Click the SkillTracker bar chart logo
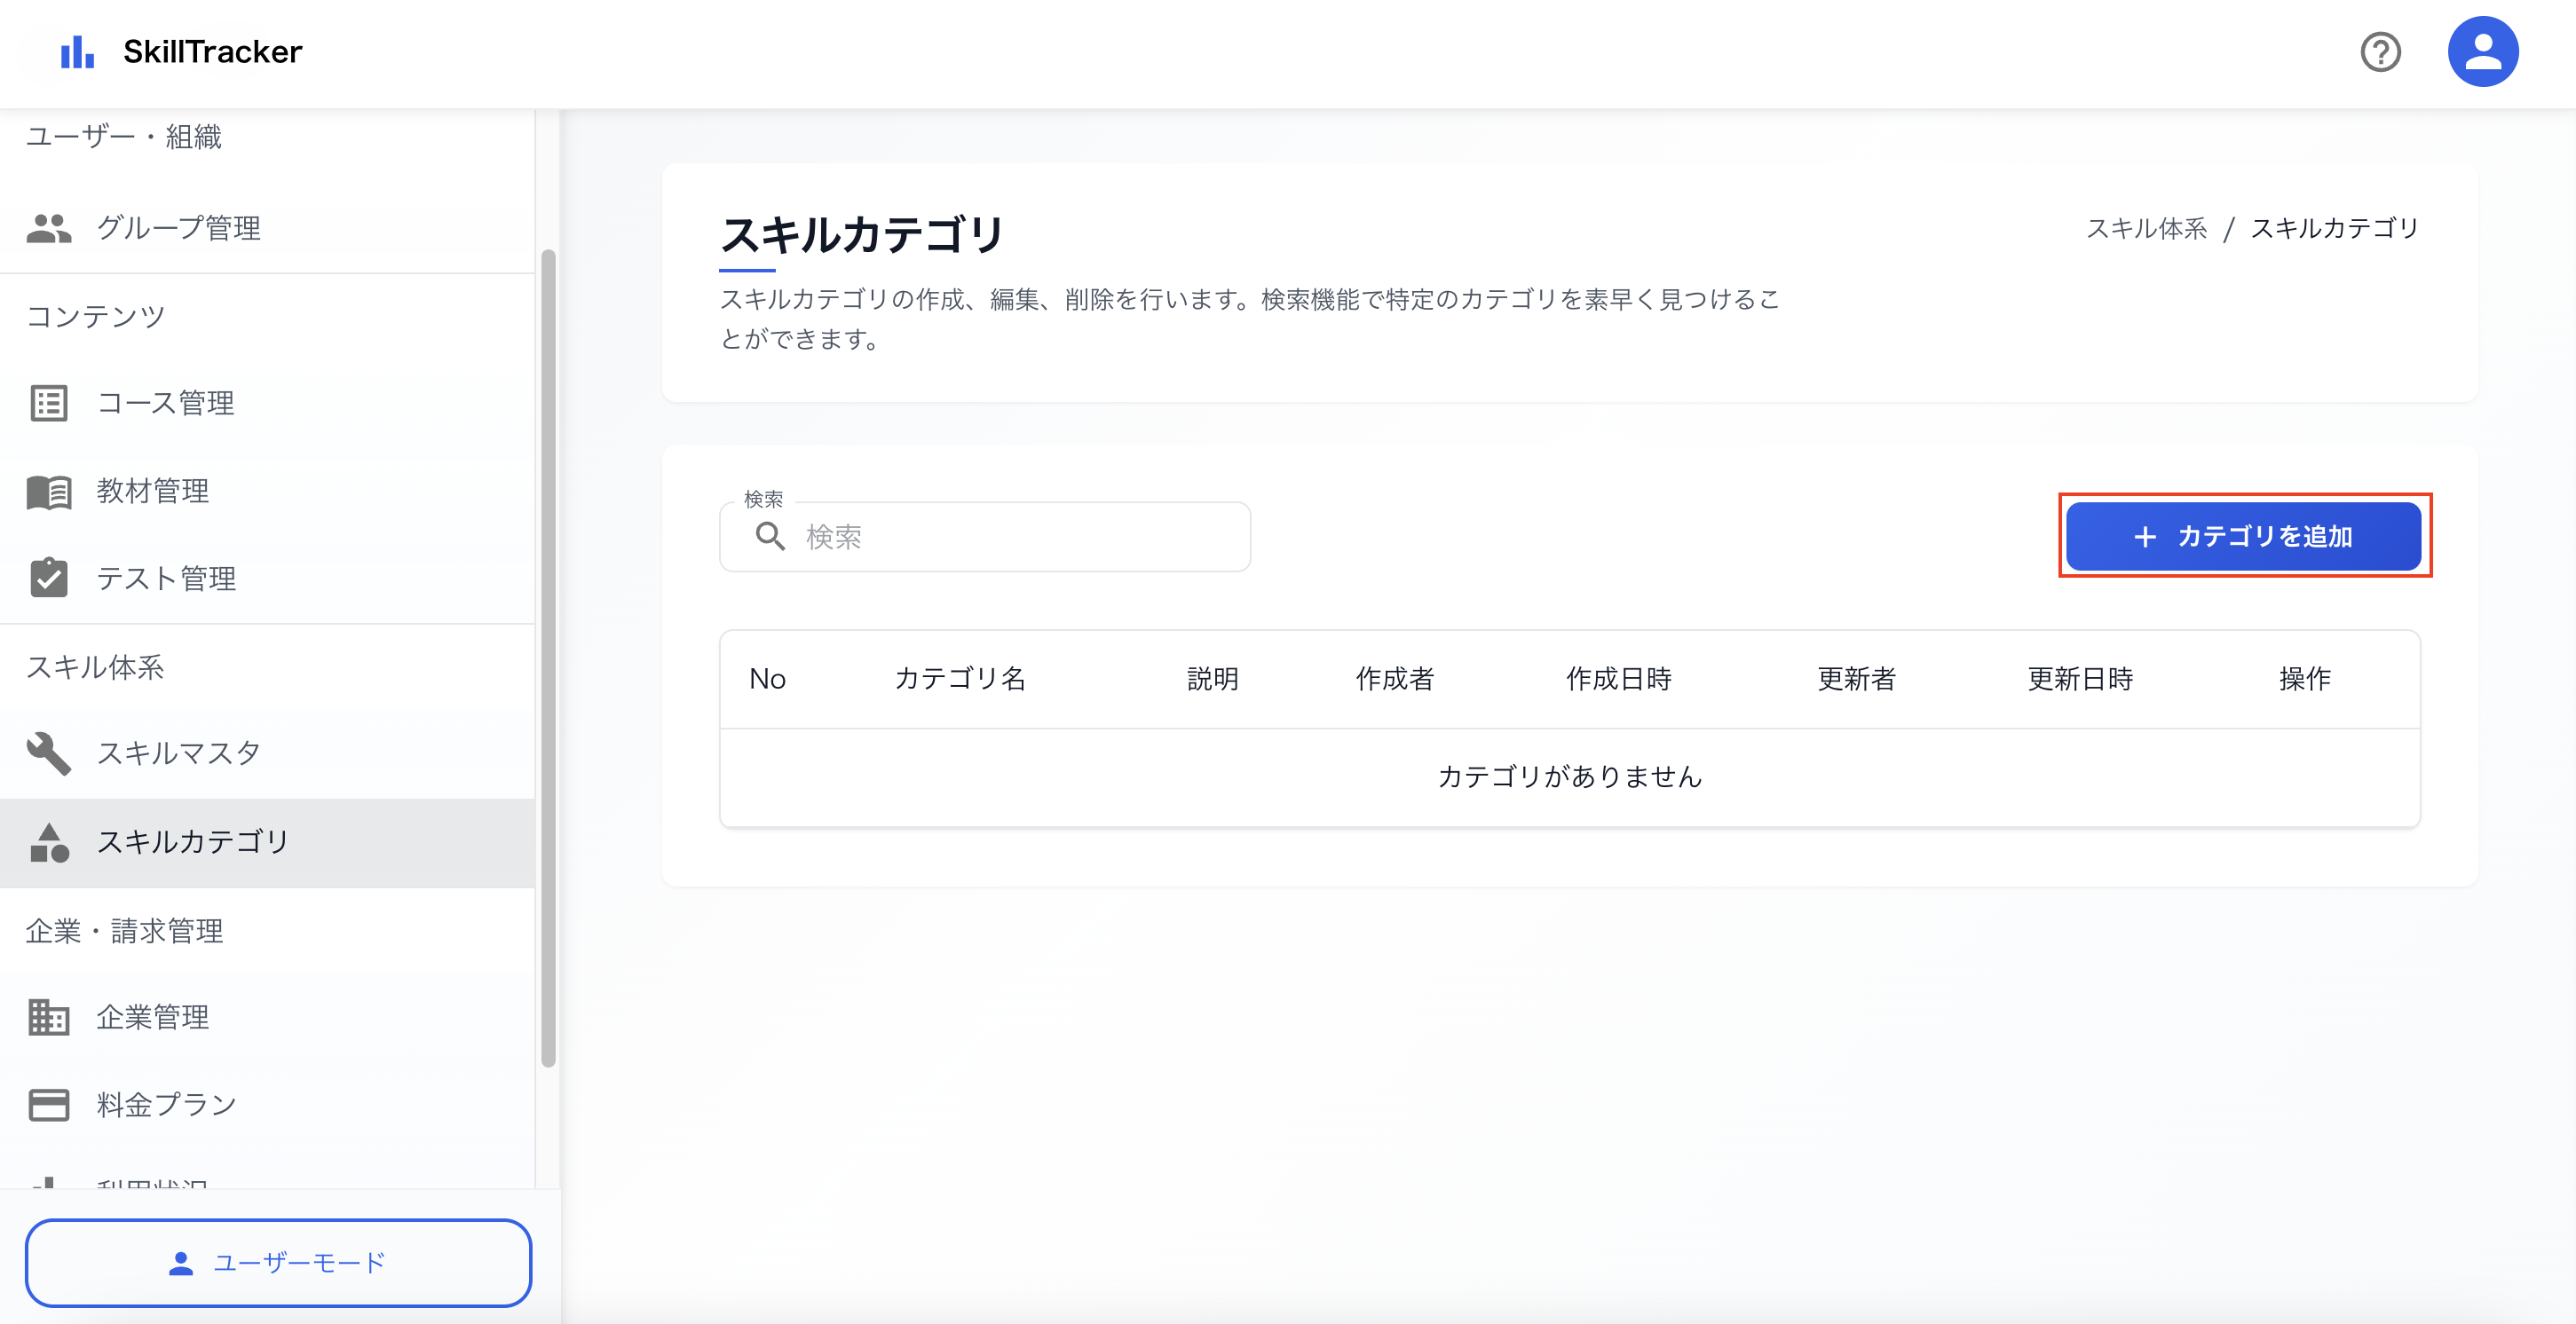Screen dimensions: 2576x1324 tap(77, 52)
